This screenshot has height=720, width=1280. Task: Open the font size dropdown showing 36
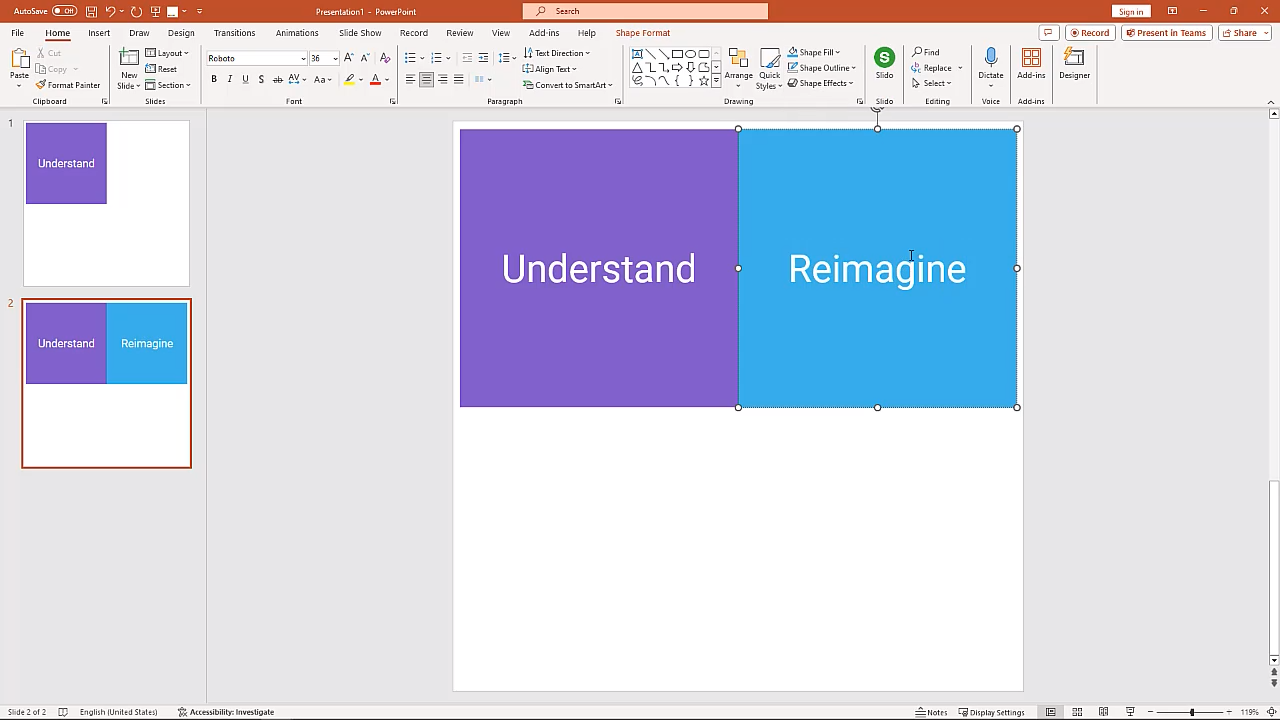335,58
